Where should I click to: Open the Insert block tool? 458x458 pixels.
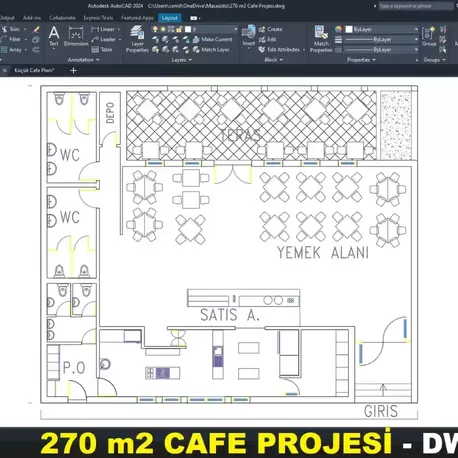coord(248,36)
